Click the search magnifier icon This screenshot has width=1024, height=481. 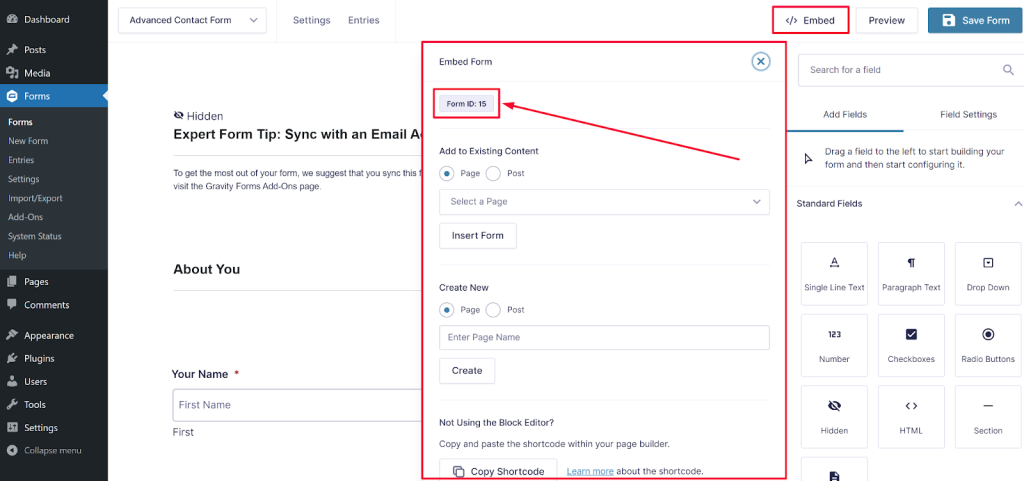[x=1008, y=70]
